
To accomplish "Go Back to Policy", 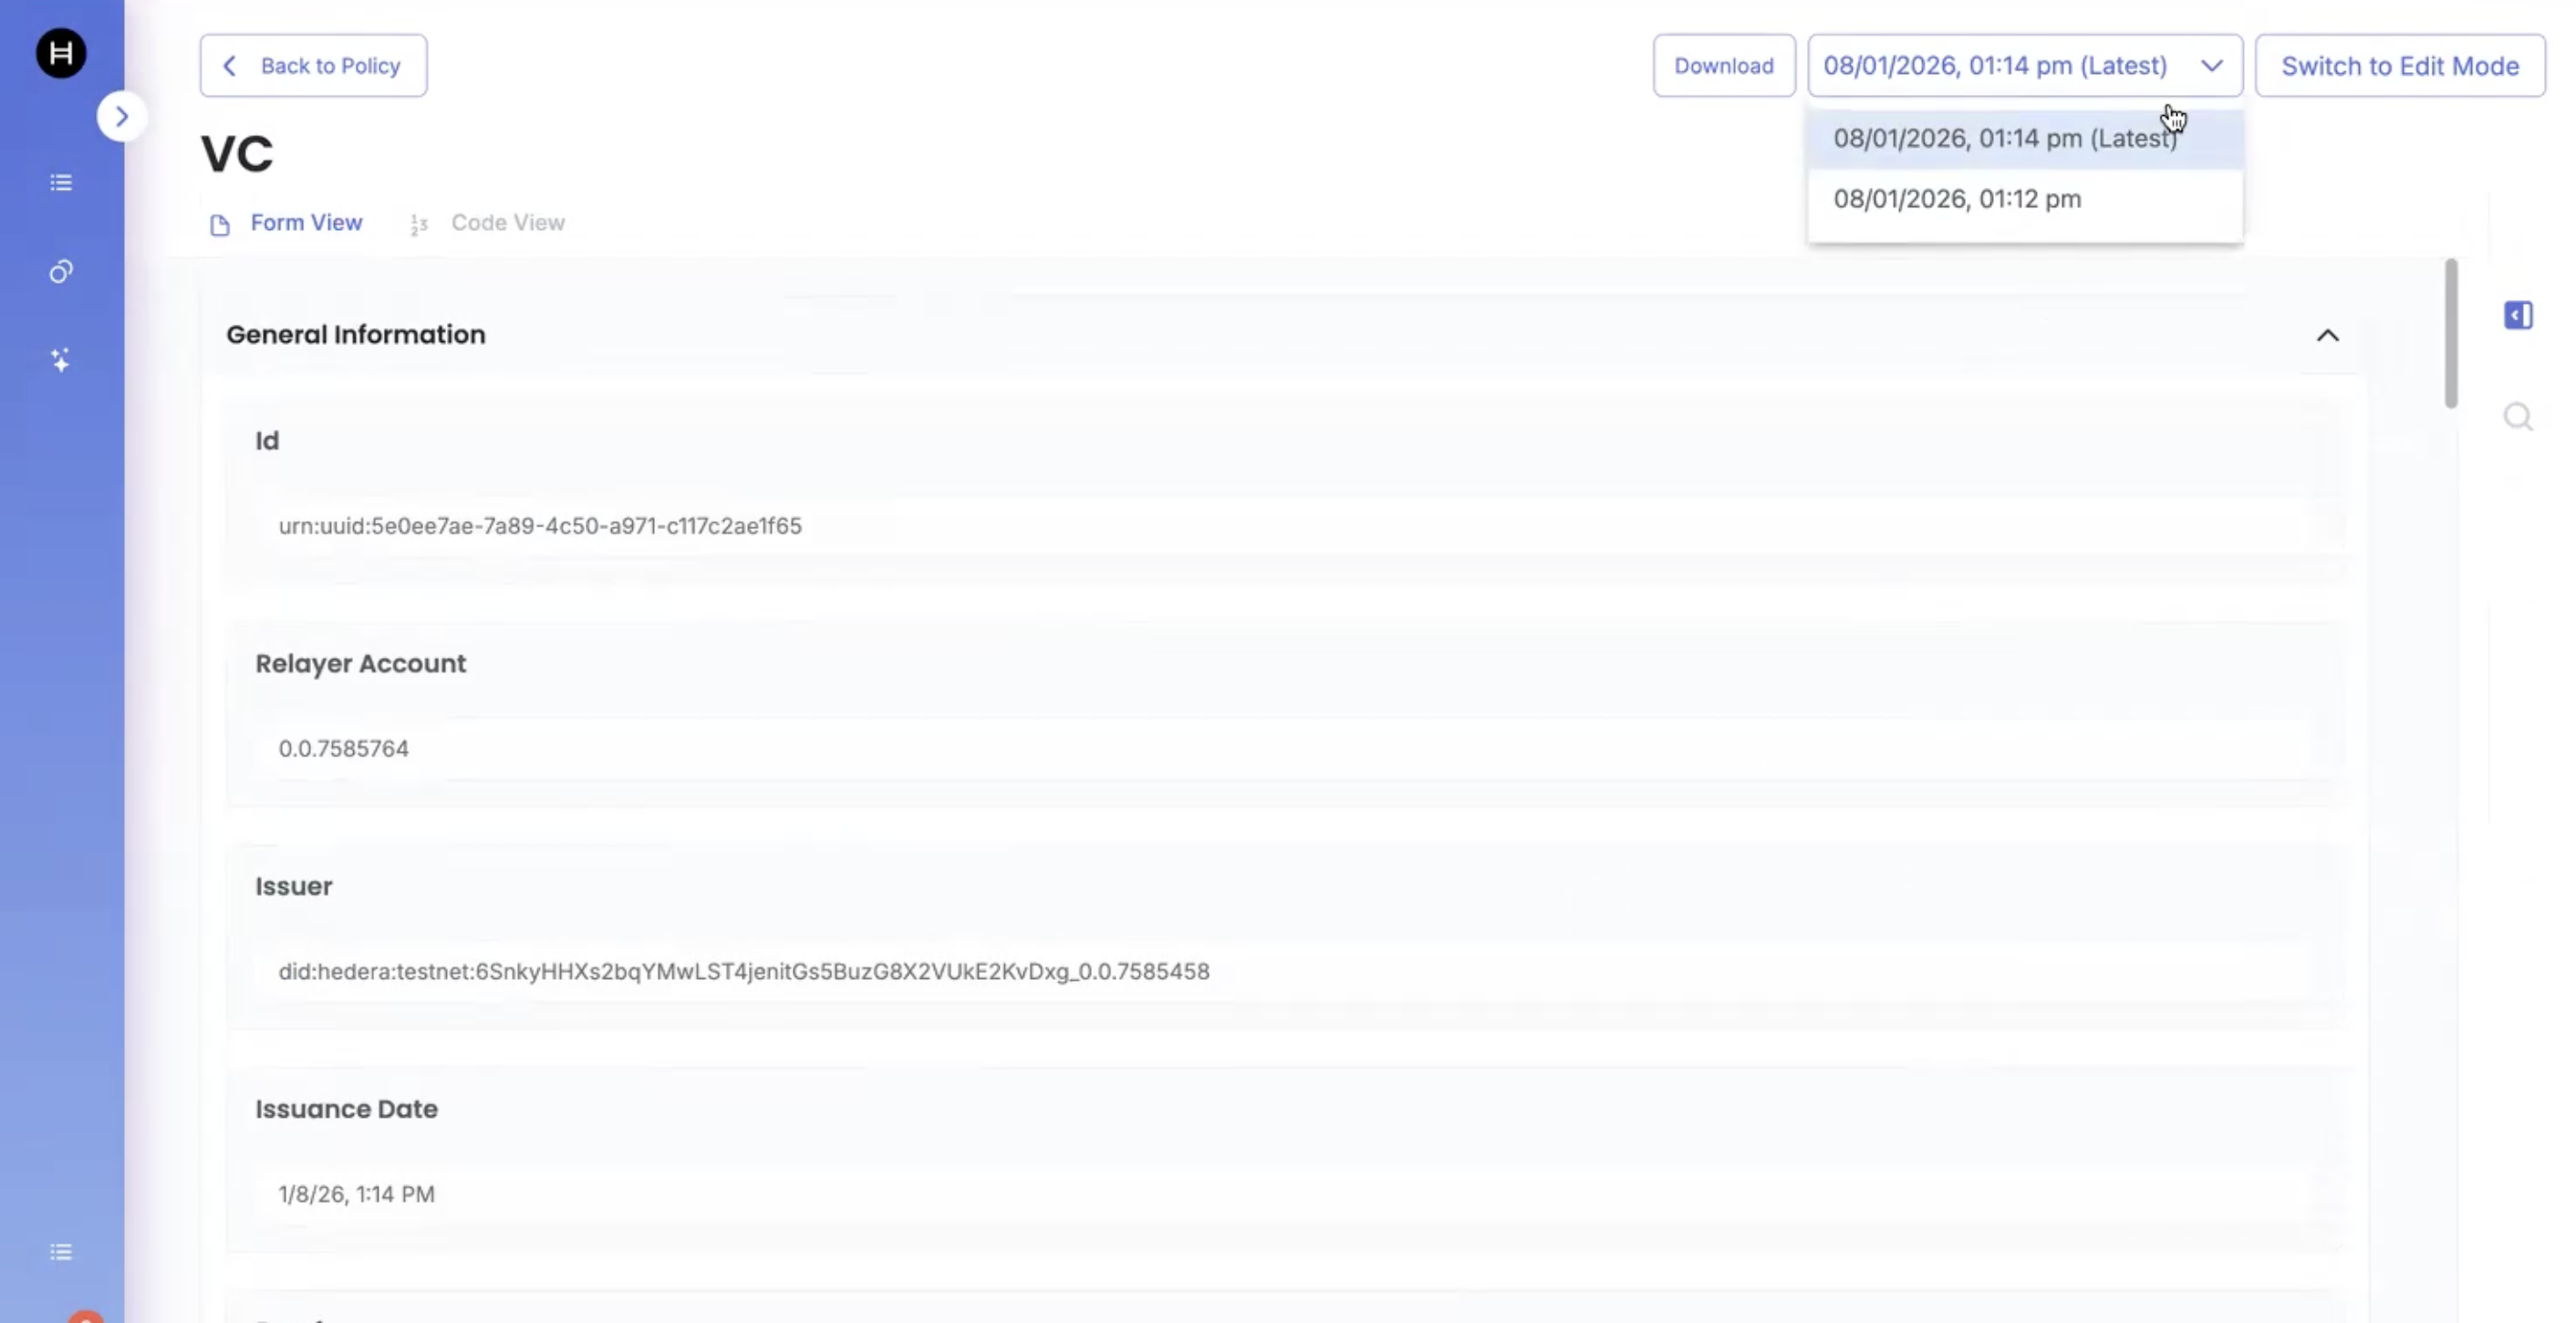I will 313,66.
